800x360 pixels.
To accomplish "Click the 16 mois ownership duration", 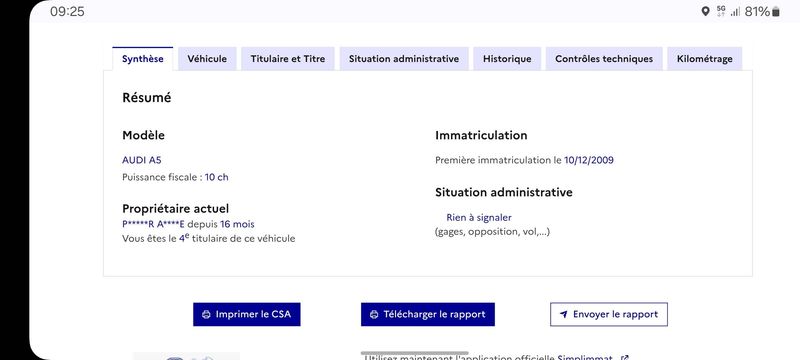I will pos(237,224).
